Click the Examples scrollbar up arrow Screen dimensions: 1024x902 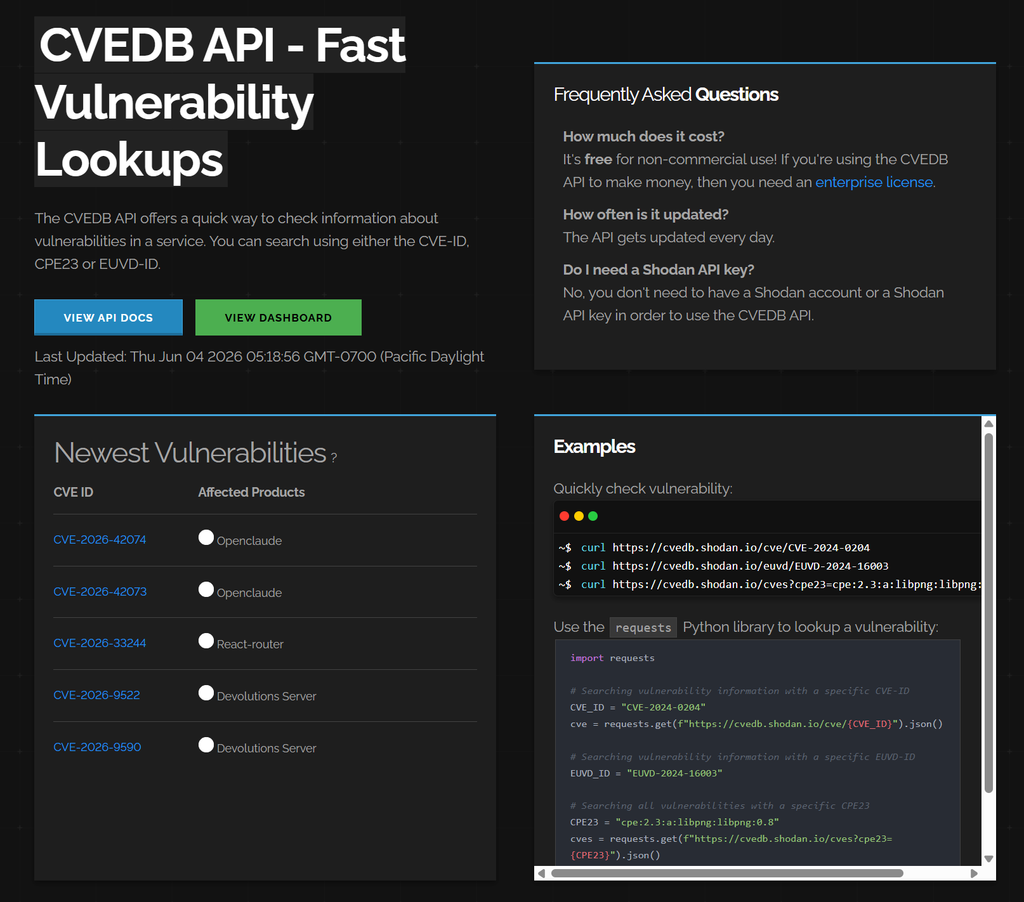(989, 424)
